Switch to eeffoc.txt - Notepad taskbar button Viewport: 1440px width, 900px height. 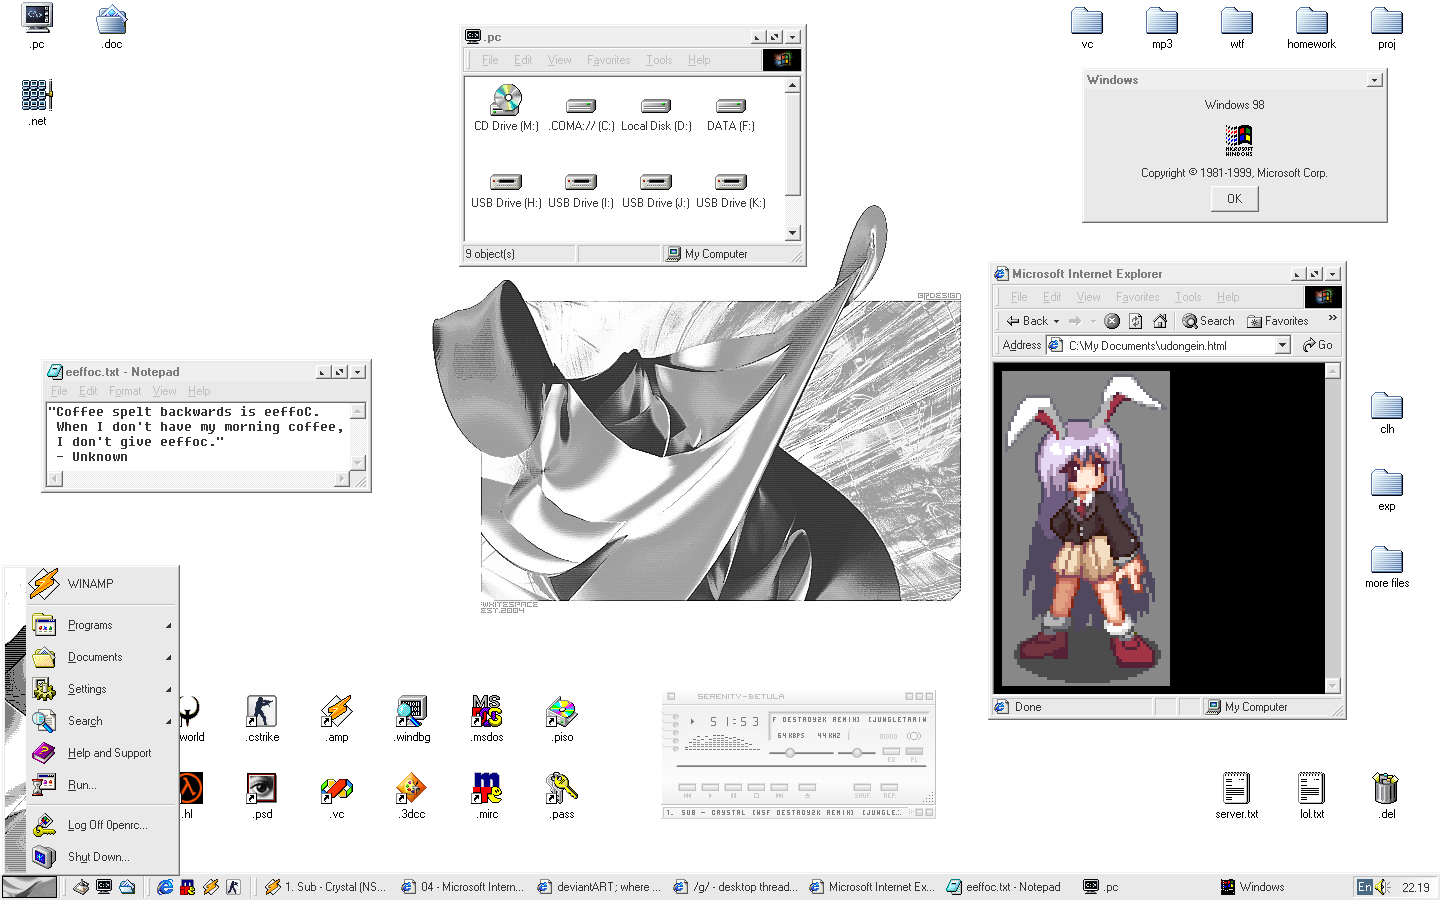click(1006, 887)
